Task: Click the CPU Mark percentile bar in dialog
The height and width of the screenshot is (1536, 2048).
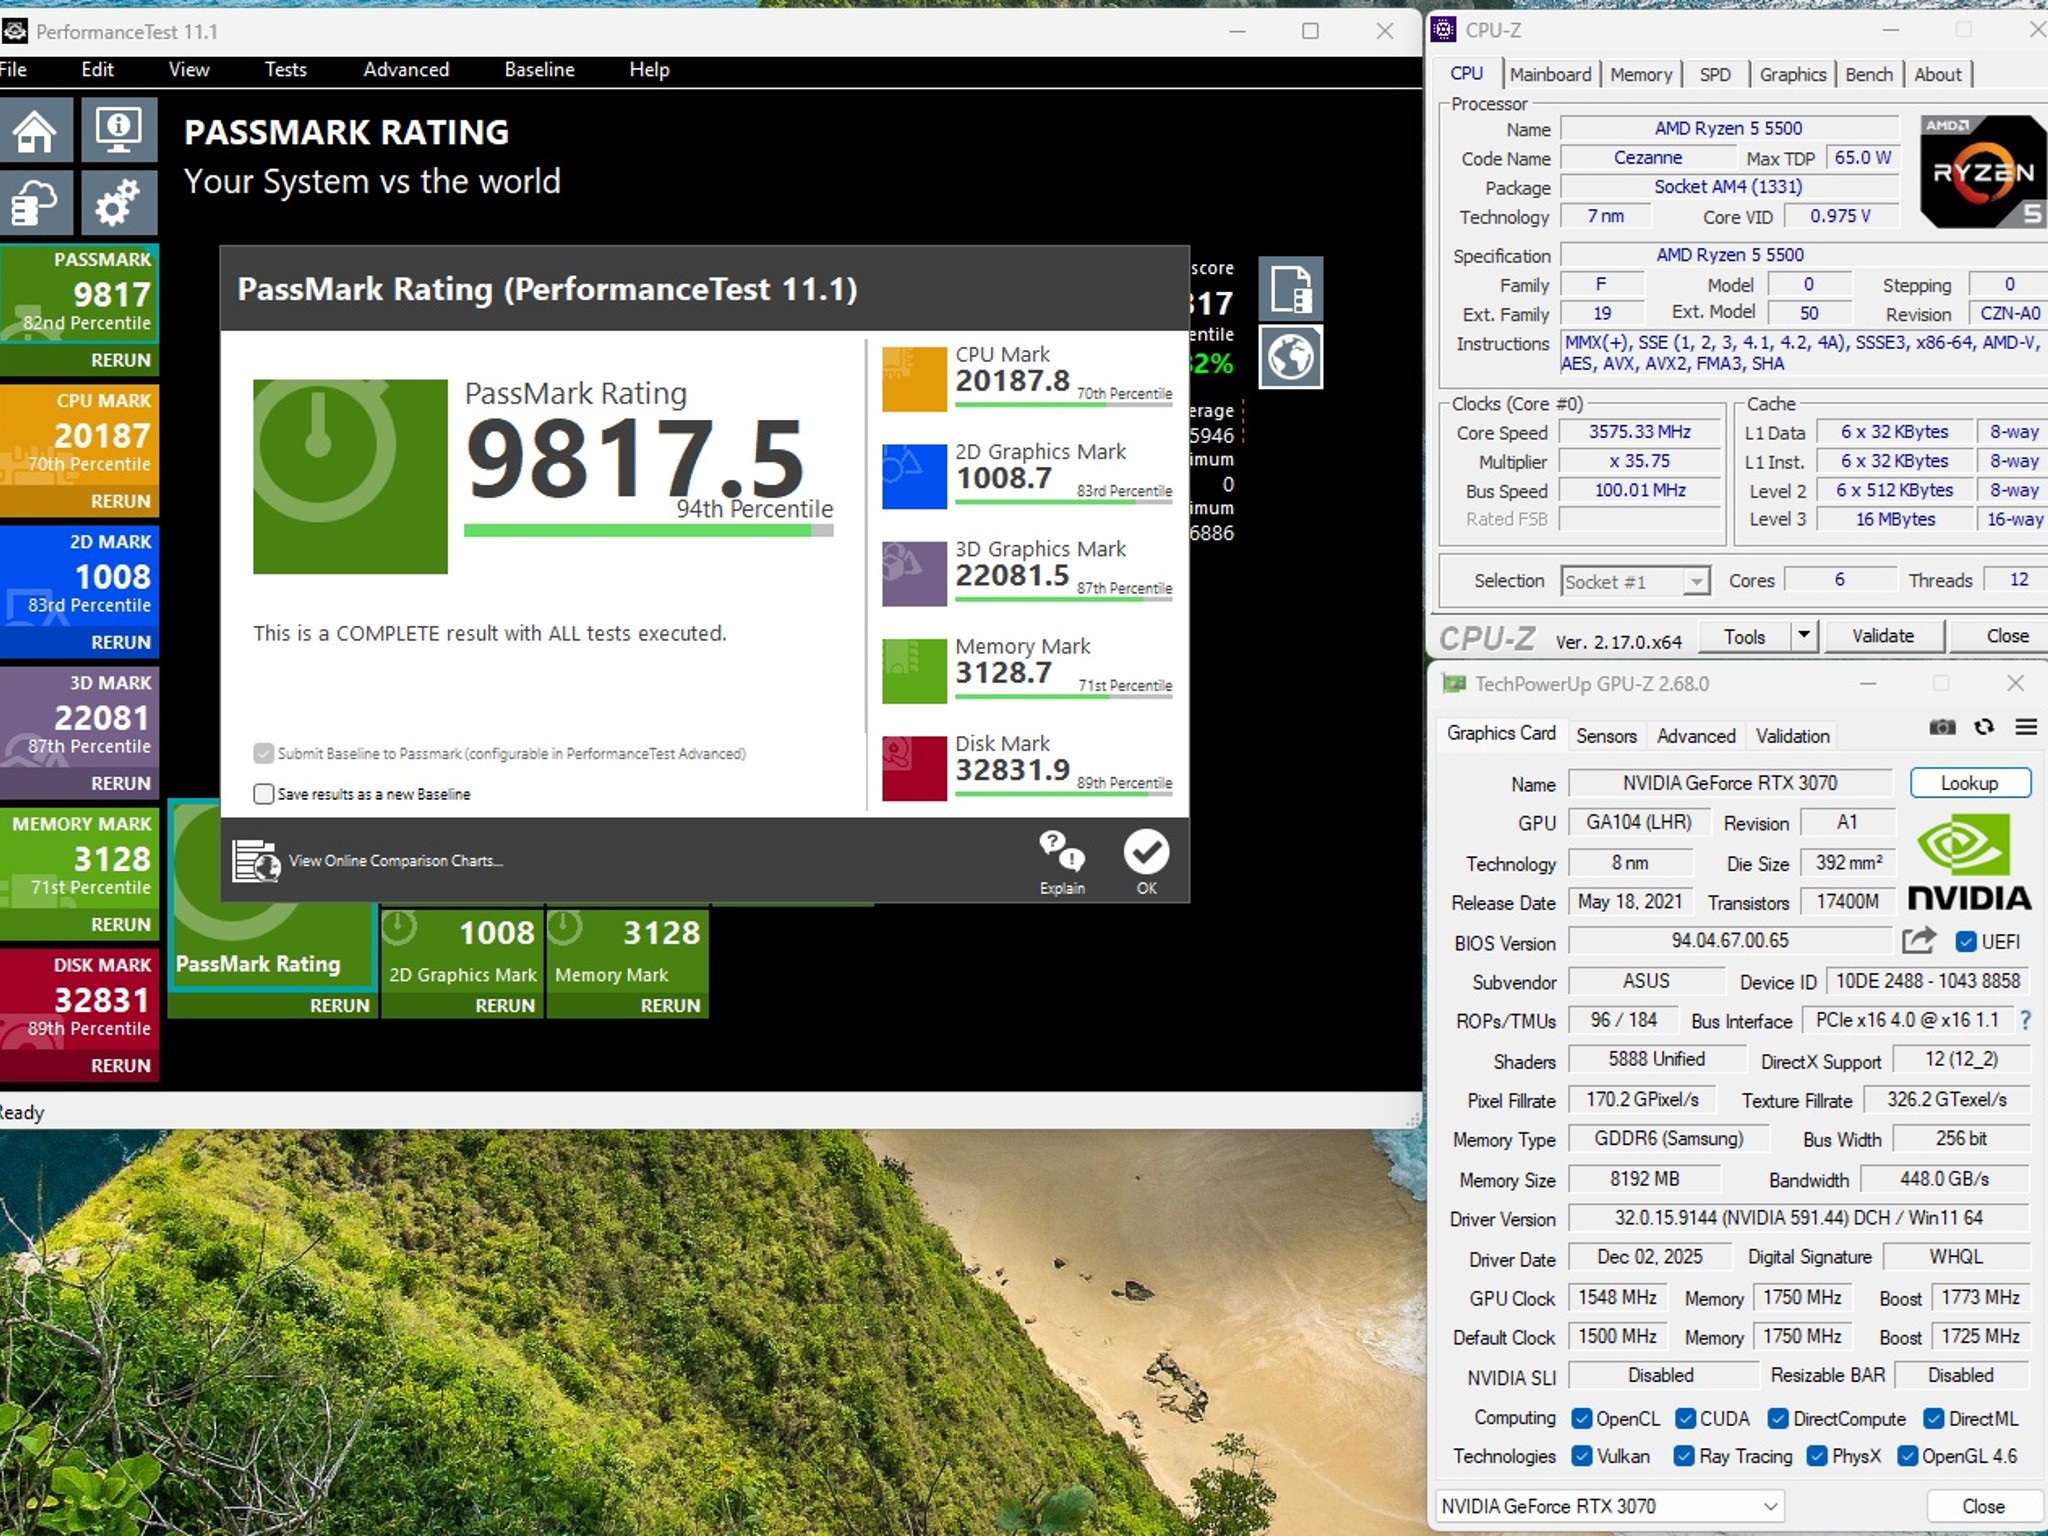Action: click(x=1064, y=404)
